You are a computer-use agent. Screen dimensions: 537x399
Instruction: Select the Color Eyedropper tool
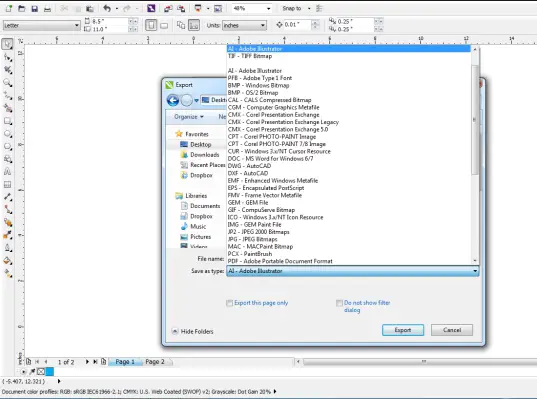8,235
